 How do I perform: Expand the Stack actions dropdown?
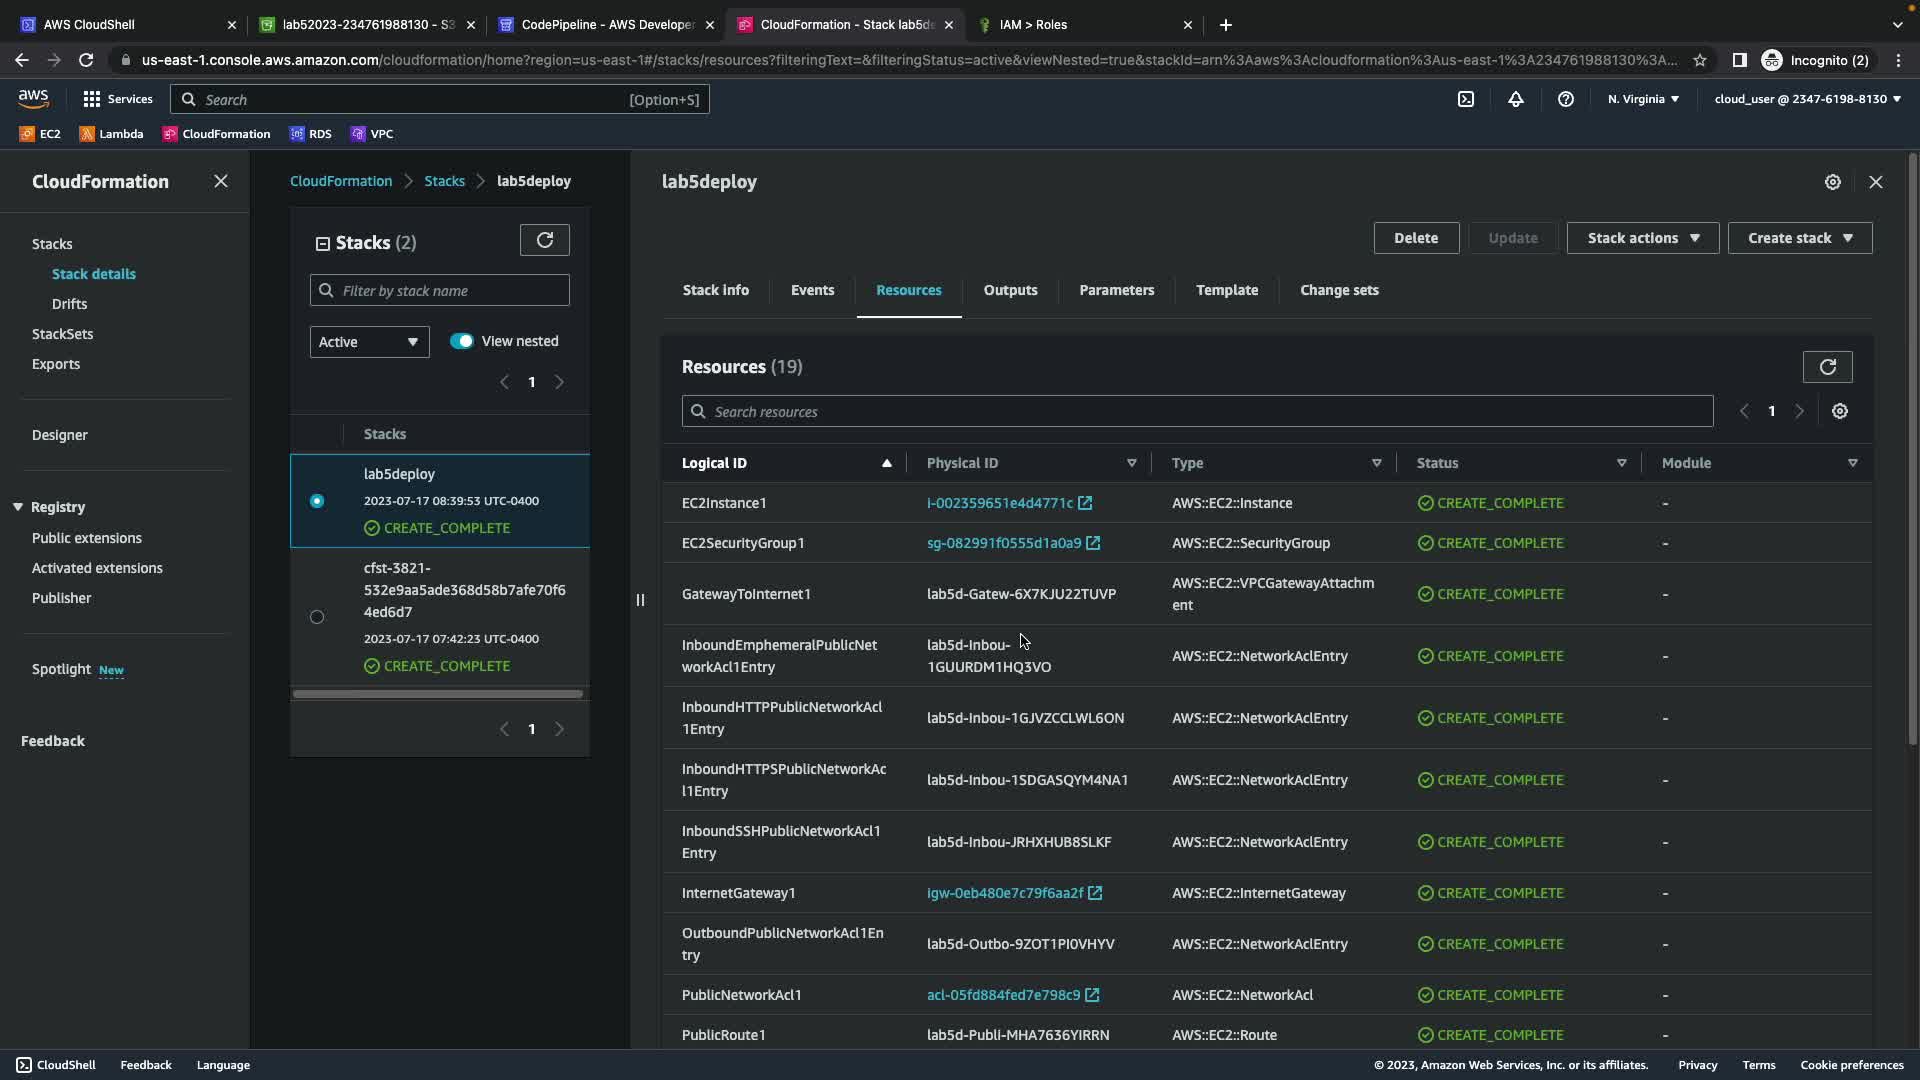pyautogui.click(x=1642, y=238)
